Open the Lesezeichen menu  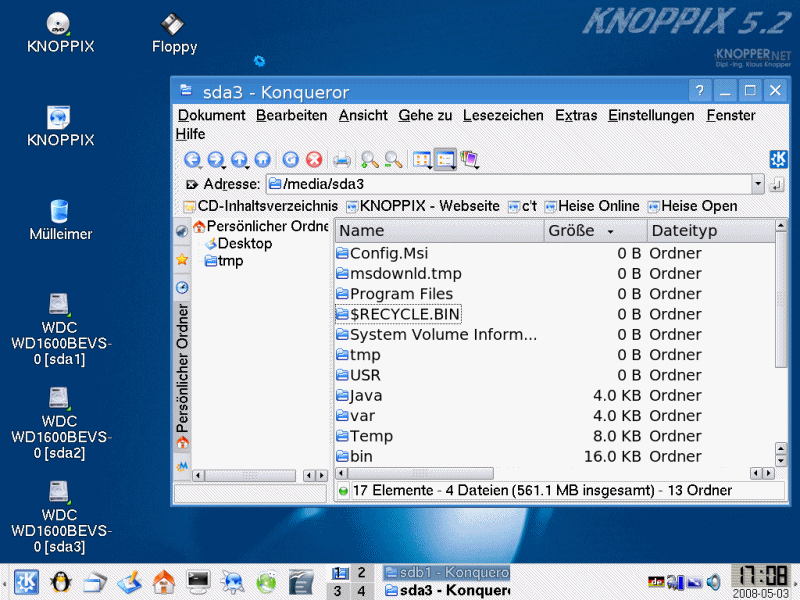[503, 115]
